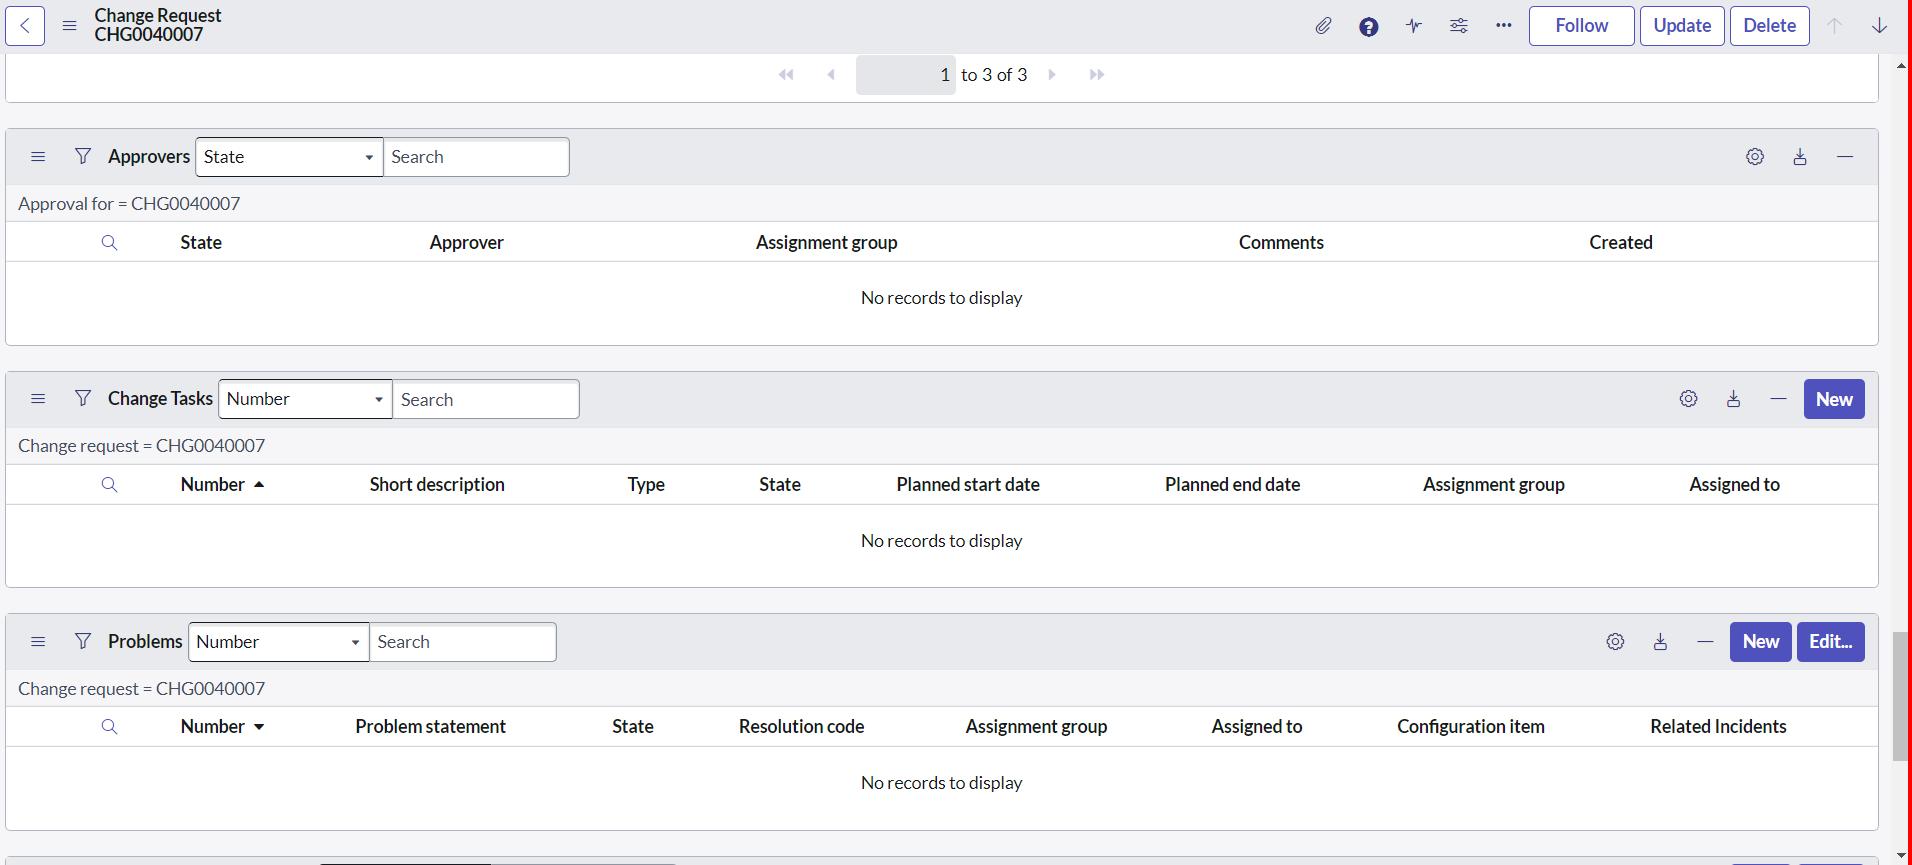Click the page number input field
The image size is (1912, 865).
click(x=906, y=75)
